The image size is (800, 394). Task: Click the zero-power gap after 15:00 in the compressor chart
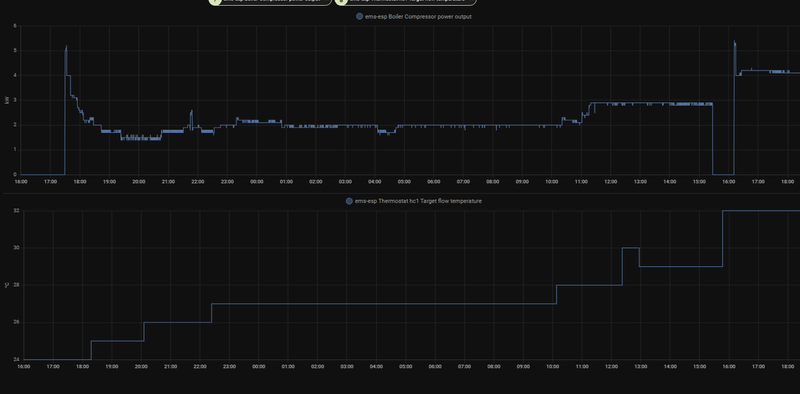point(723,175)
